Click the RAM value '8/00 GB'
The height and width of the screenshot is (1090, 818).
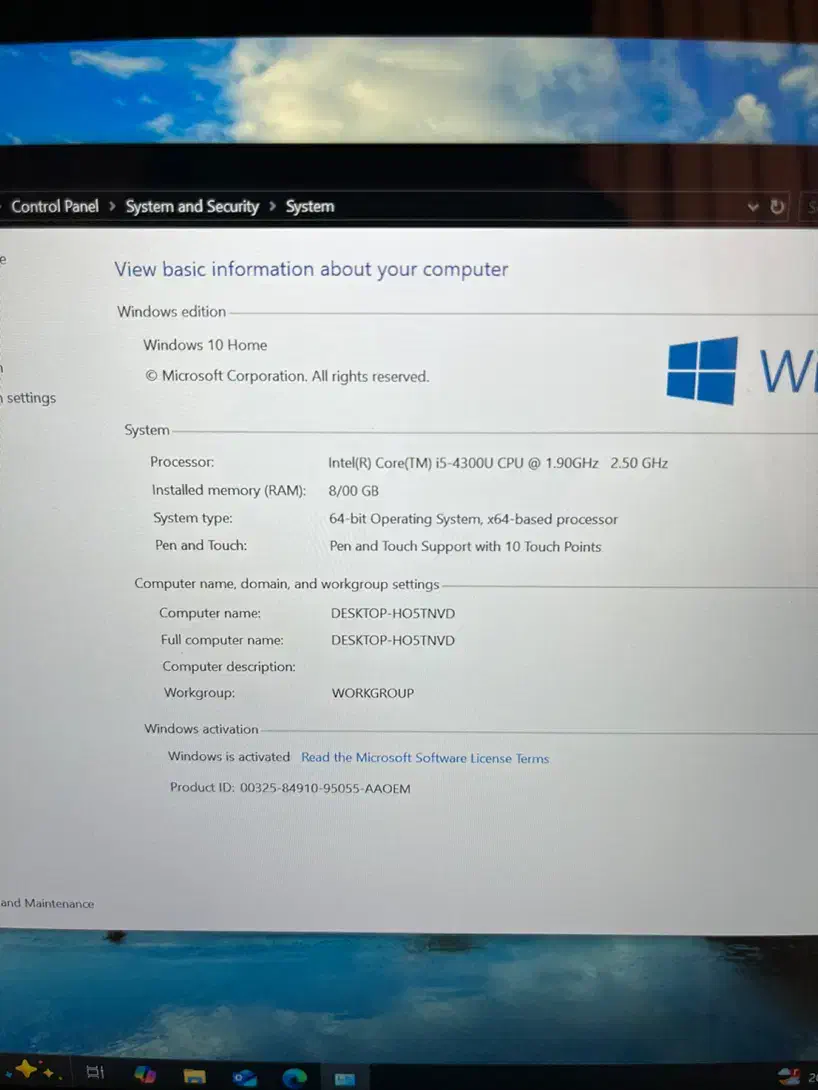(353, 491)
